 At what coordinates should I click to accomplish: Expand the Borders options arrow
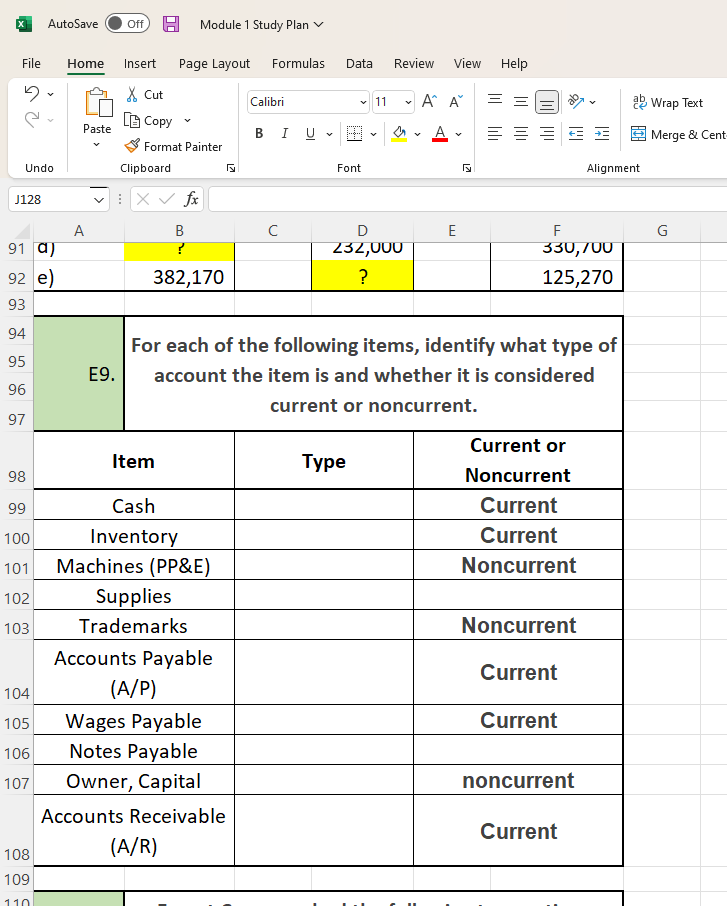[x=373, y=134]
